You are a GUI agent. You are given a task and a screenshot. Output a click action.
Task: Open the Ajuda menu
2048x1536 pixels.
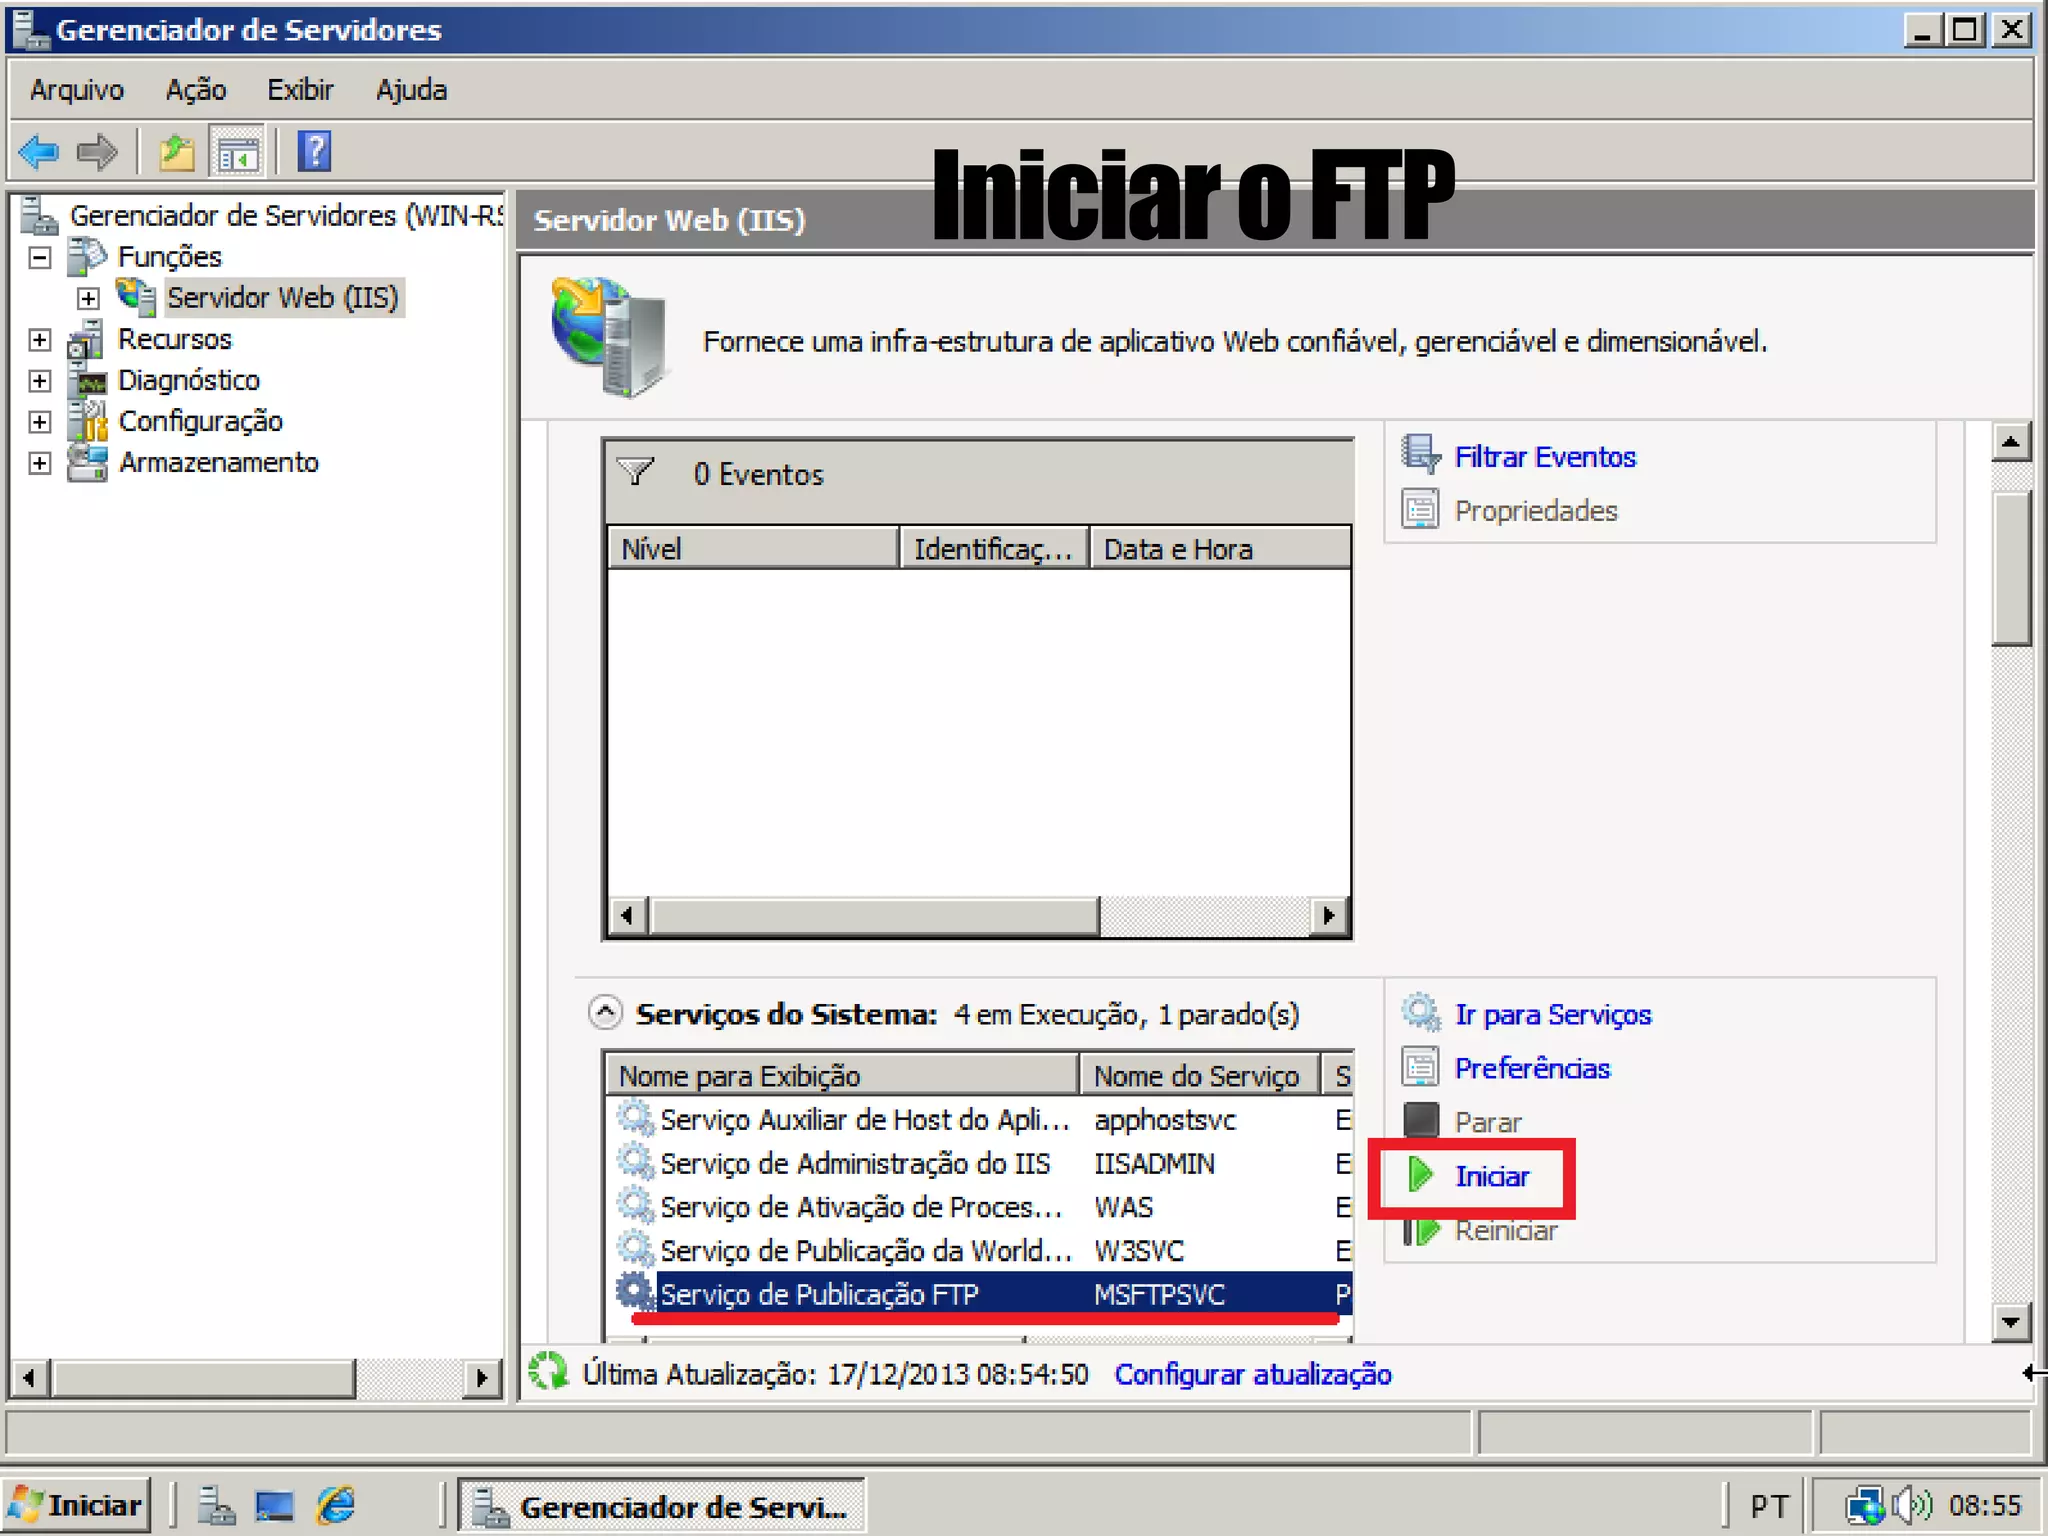coord(411,90)
